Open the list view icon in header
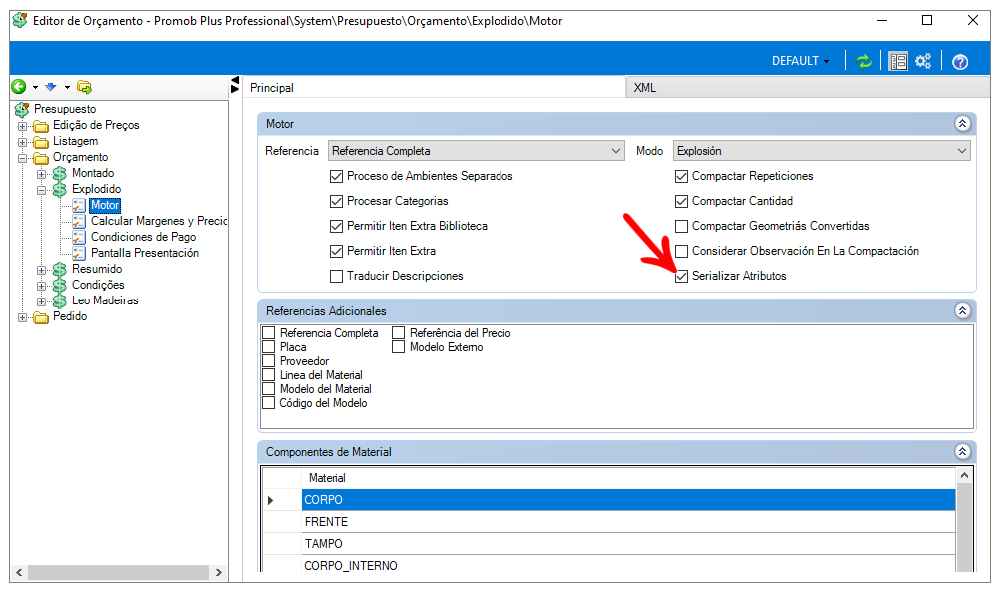Image resolution: width=1002 pixels, height=593 pixels. 898,61
